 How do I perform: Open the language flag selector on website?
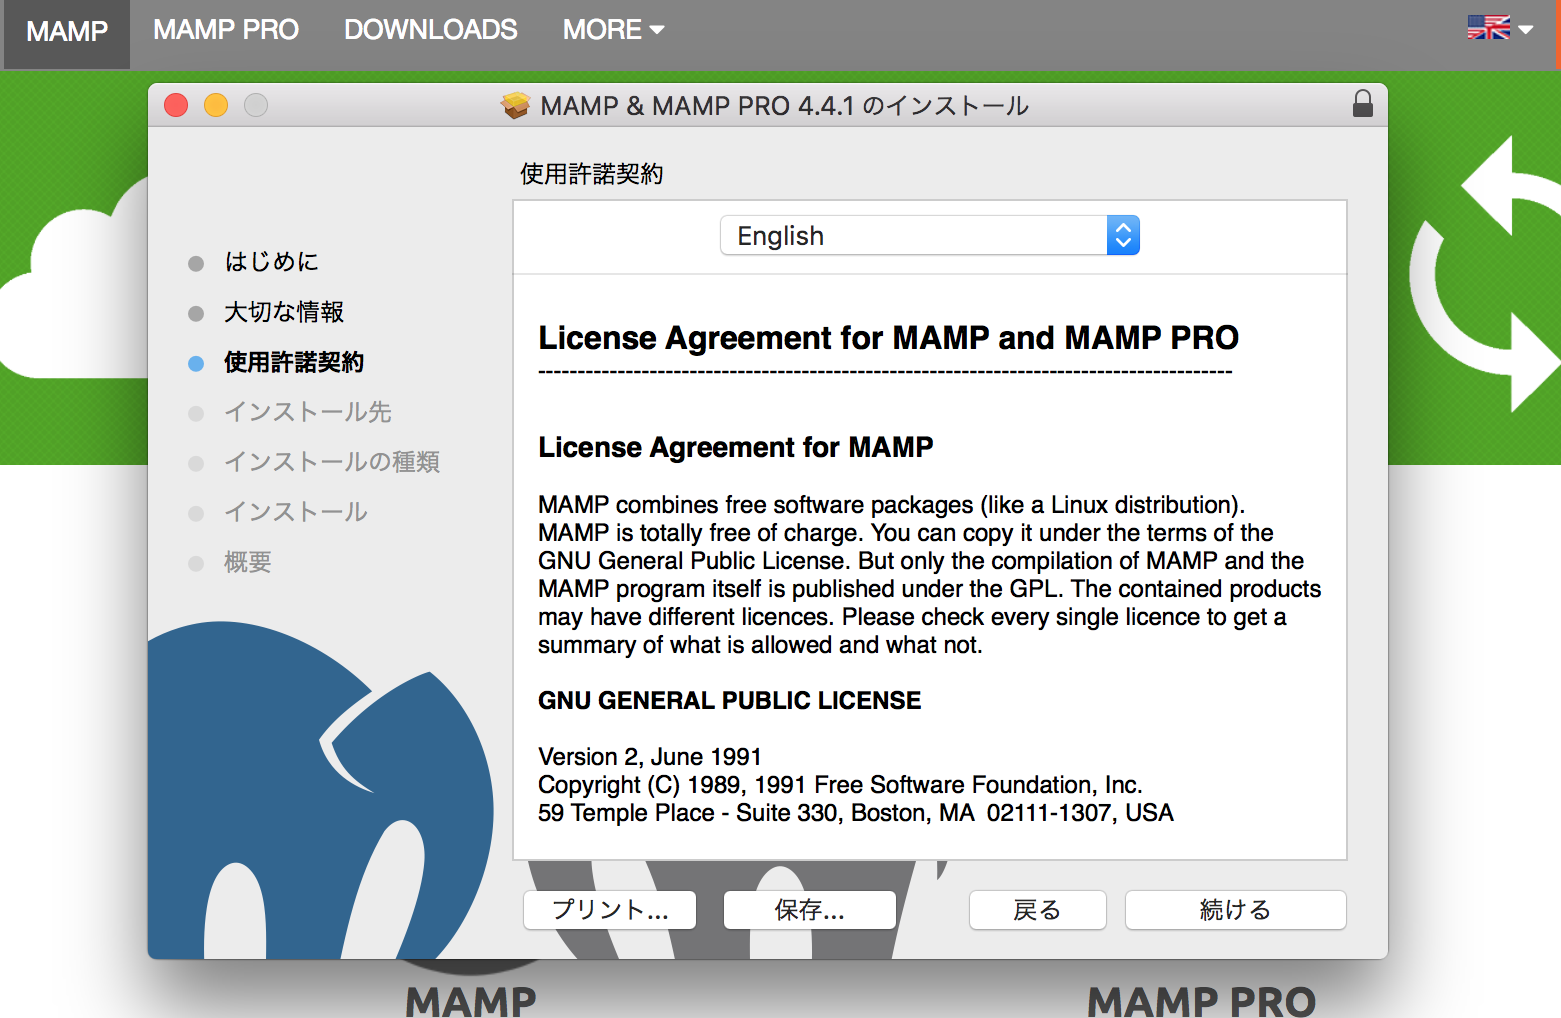(1500, 28)
